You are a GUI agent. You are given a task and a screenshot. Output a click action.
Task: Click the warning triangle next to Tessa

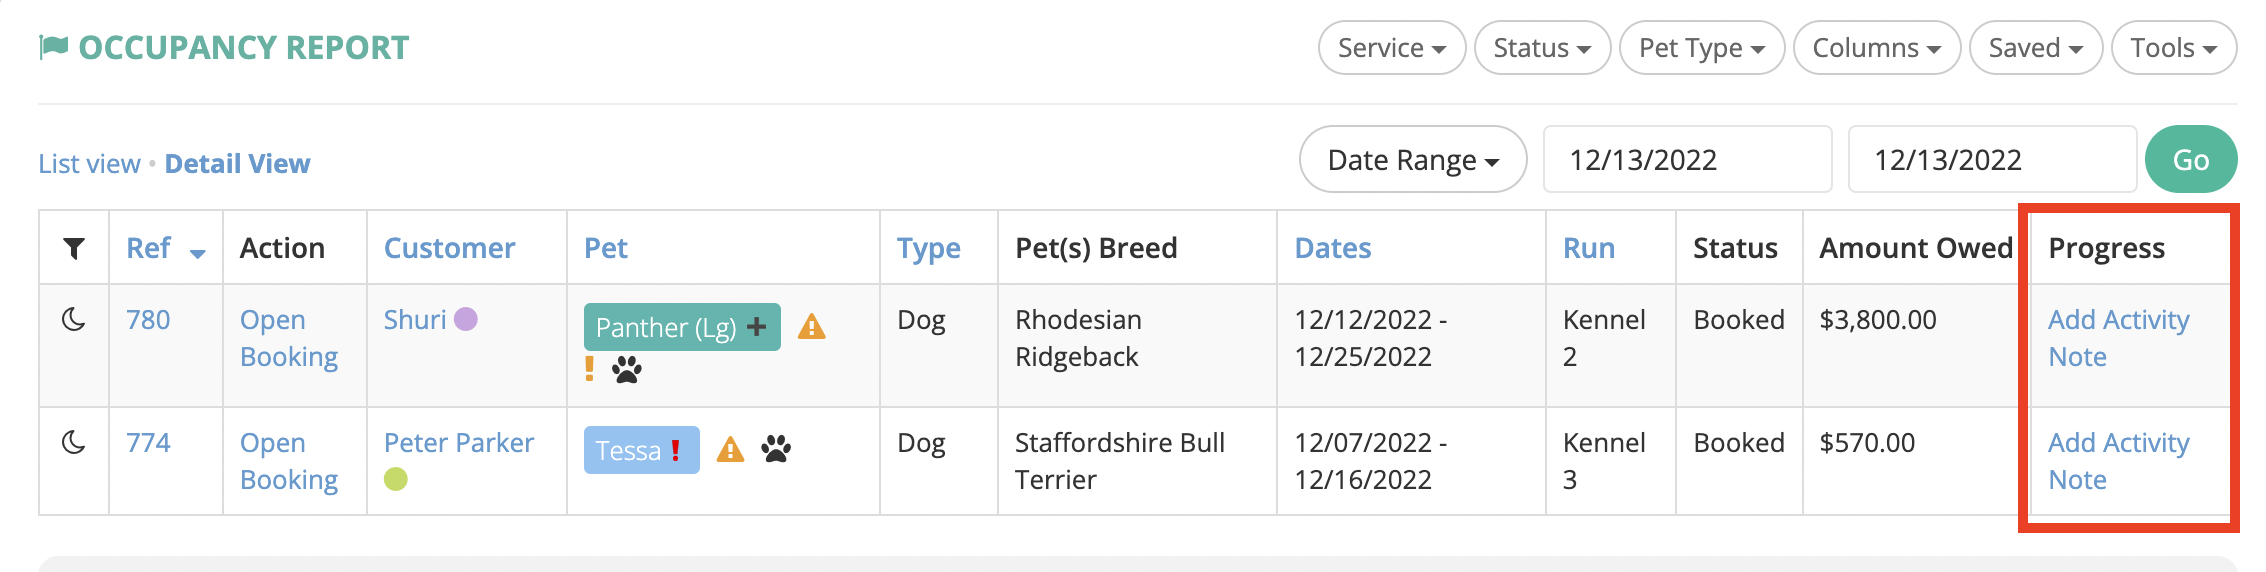[731, 450]
